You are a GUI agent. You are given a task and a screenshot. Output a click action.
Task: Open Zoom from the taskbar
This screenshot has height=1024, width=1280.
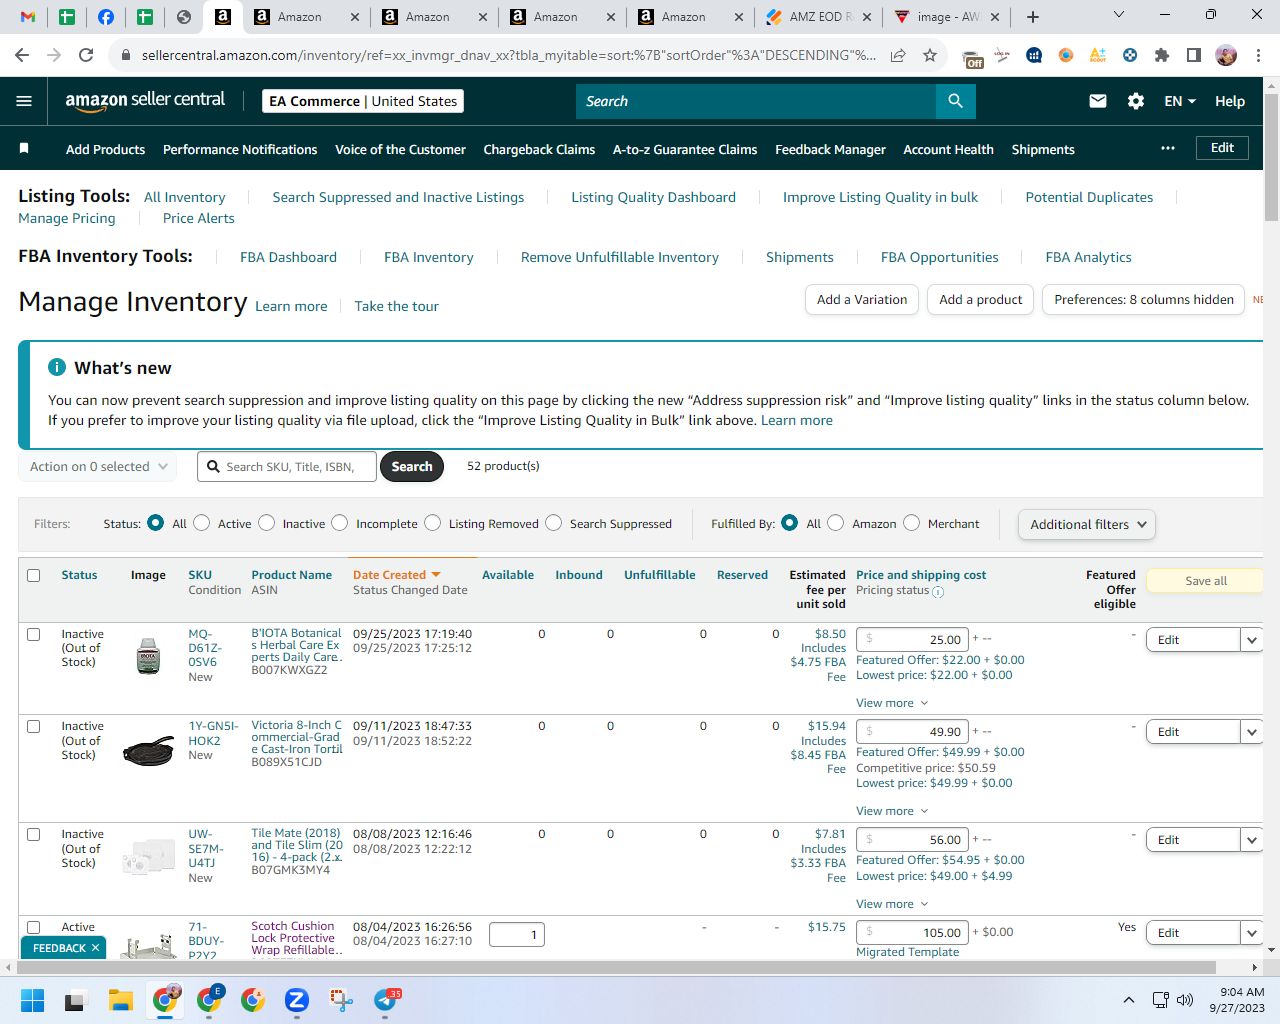[297, 1000]
